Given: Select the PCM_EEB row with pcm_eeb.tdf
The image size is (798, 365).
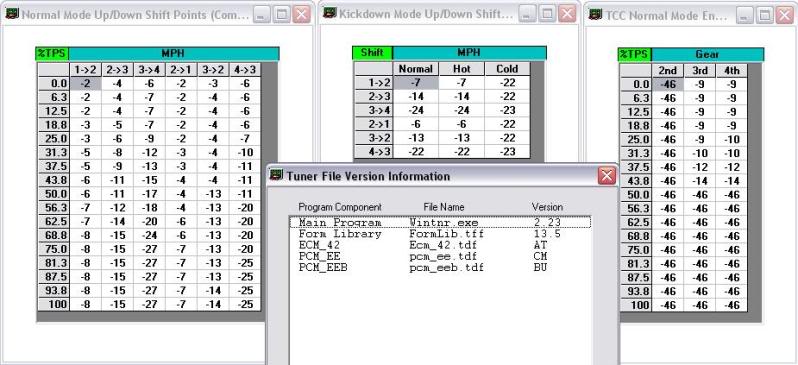Looking at the screenshot, I should point(440,267).
